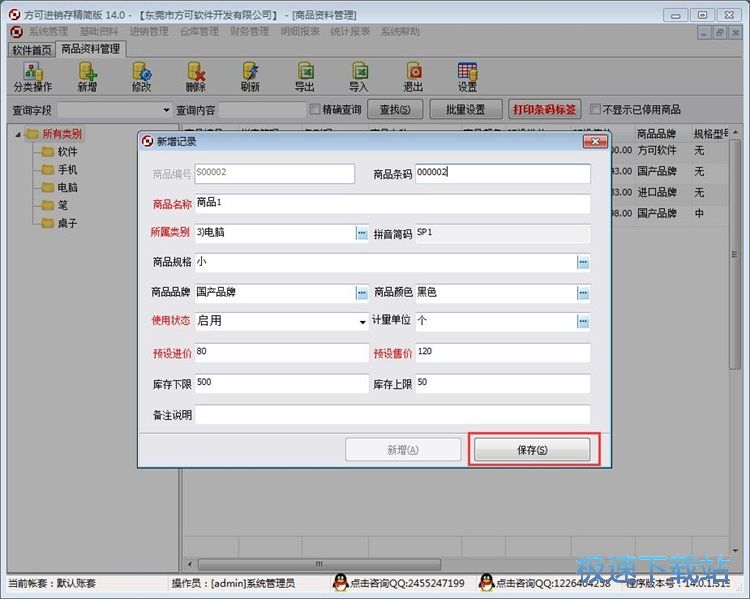
Task: Click the 导入 Excel toolbar icon
Action: click(359, 77)
